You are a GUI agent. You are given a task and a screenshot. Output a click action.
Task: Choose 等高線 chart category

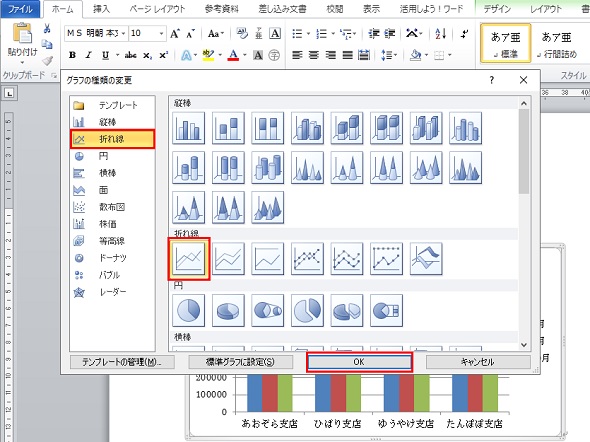coord(112,241)
